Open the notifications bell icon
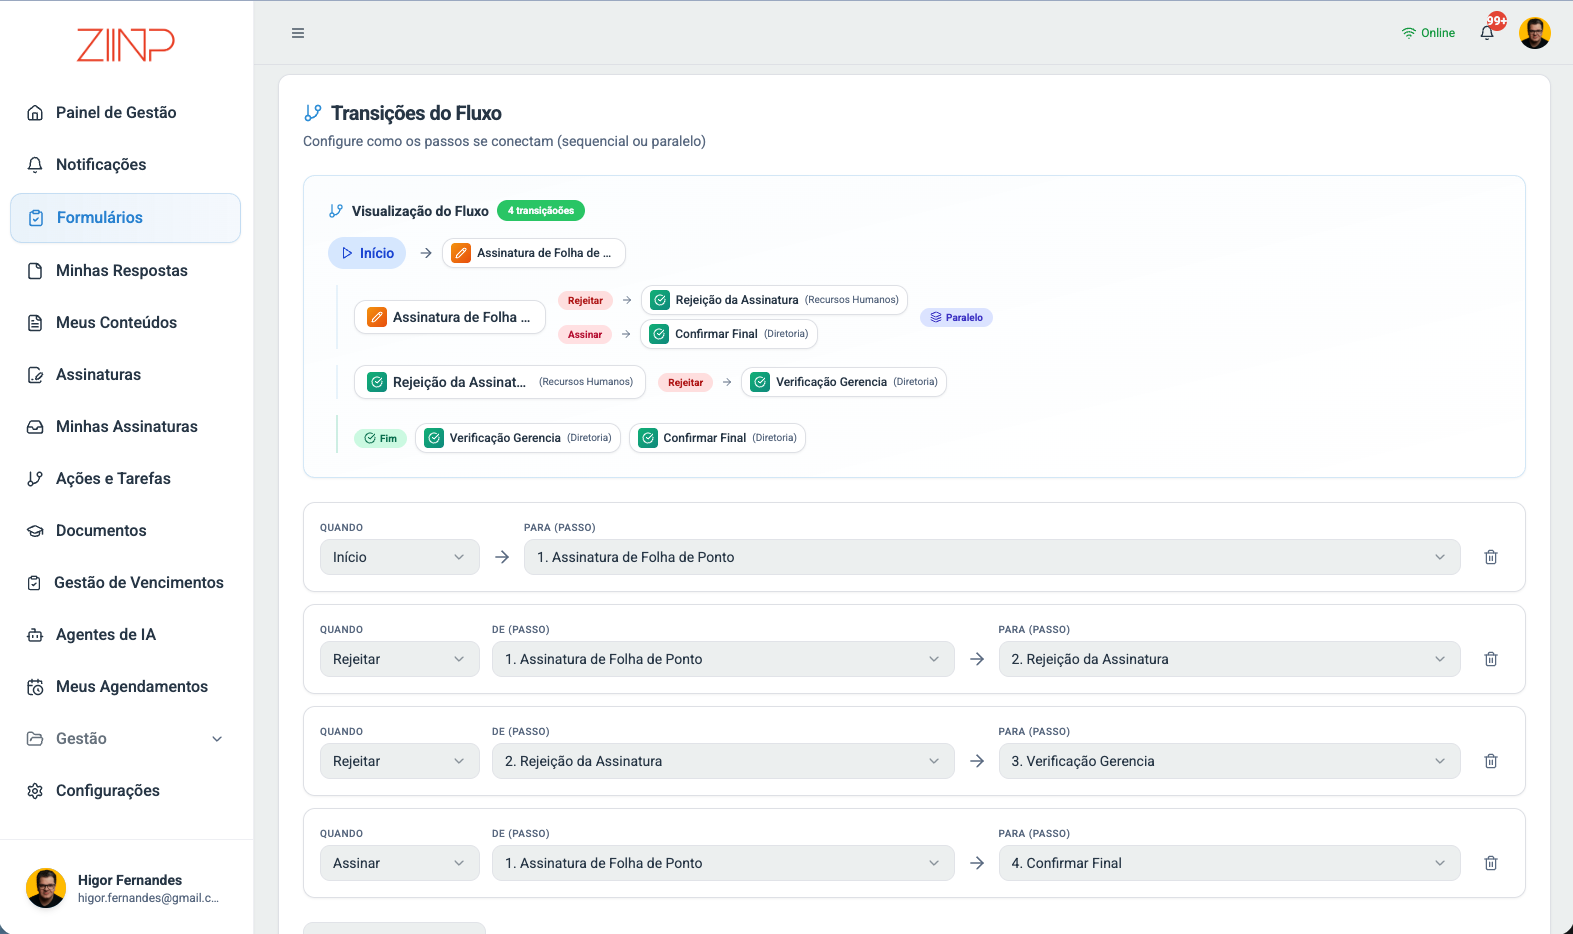Screen dimensions: 1573x934 [1487, 33]
